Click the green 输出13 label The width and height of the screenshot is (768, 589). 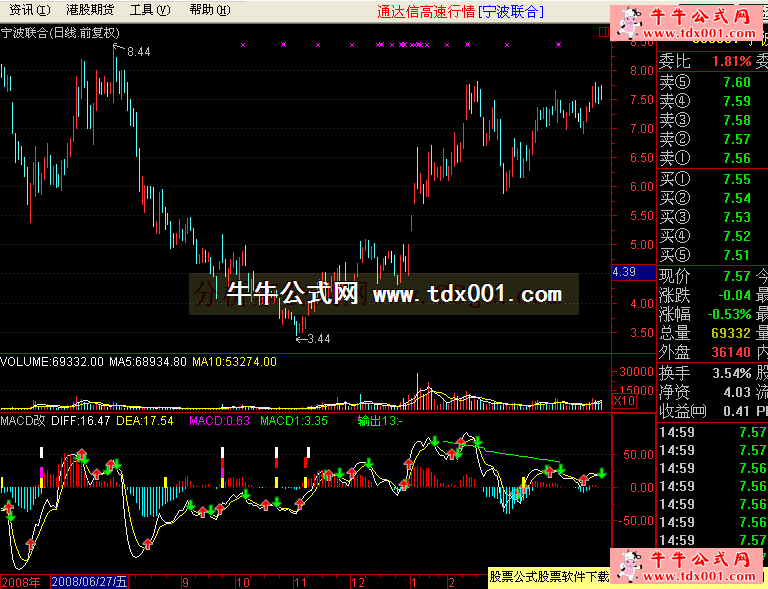[380, 421]
